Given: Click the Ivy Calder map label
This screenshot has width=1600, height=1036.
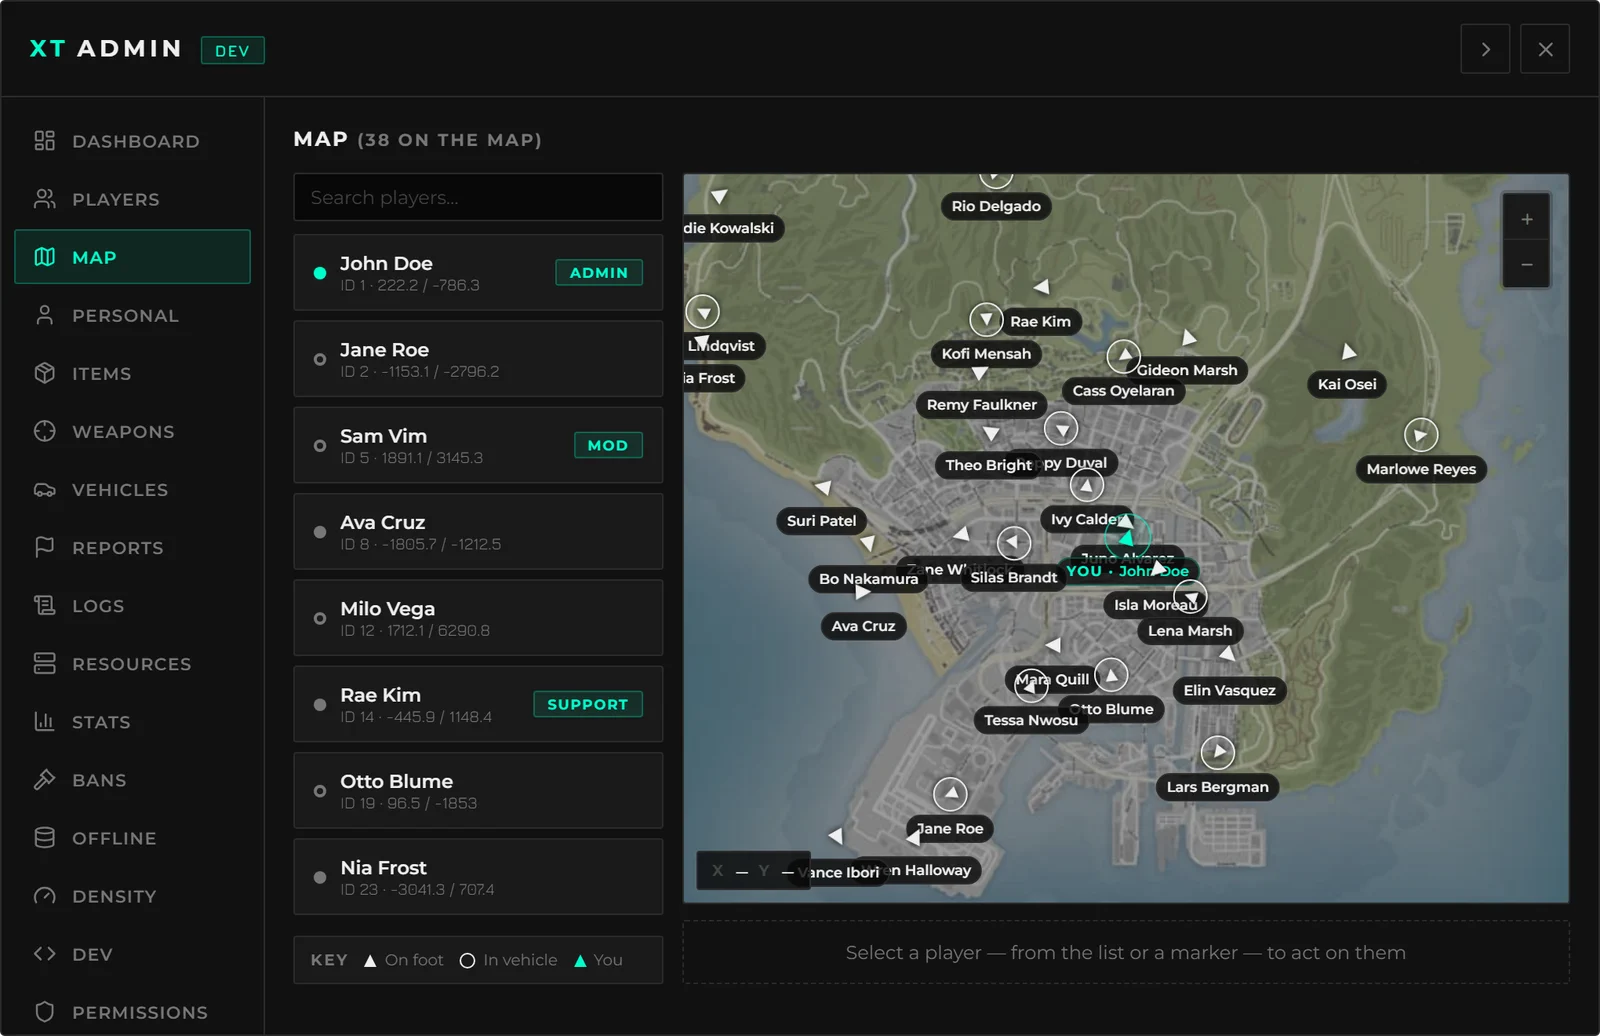Looking at the screenshot, I should tap(1088, 519).
